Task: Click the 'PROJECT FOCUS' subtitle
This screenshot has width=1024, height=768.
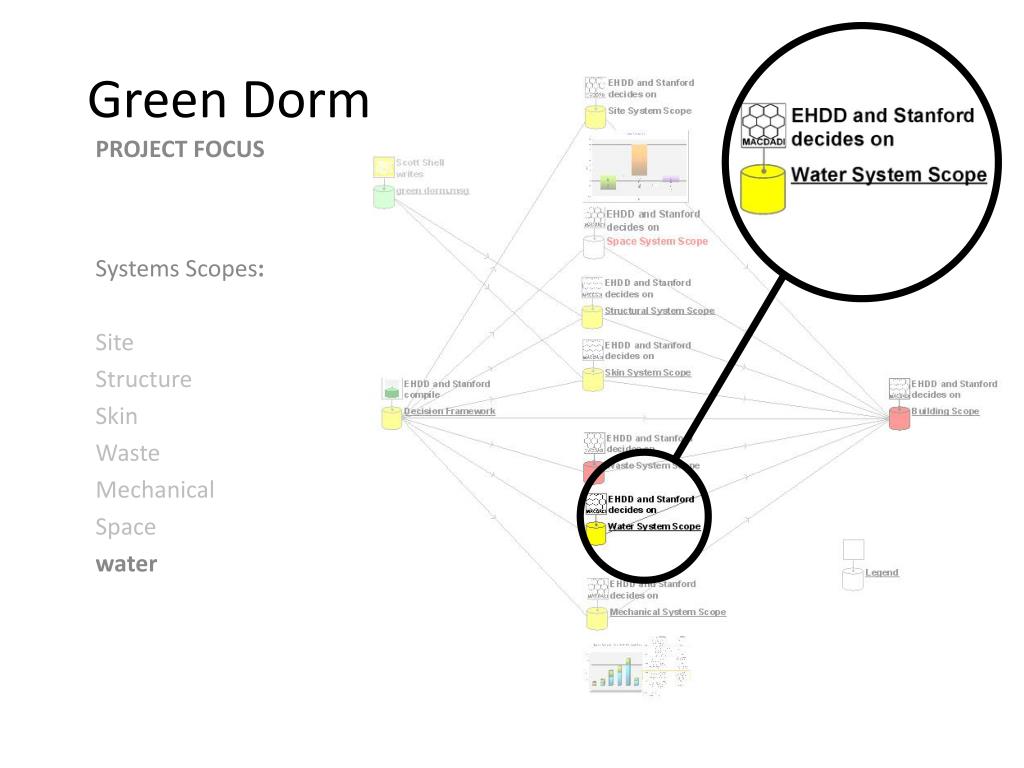Action: coord(180,150)
